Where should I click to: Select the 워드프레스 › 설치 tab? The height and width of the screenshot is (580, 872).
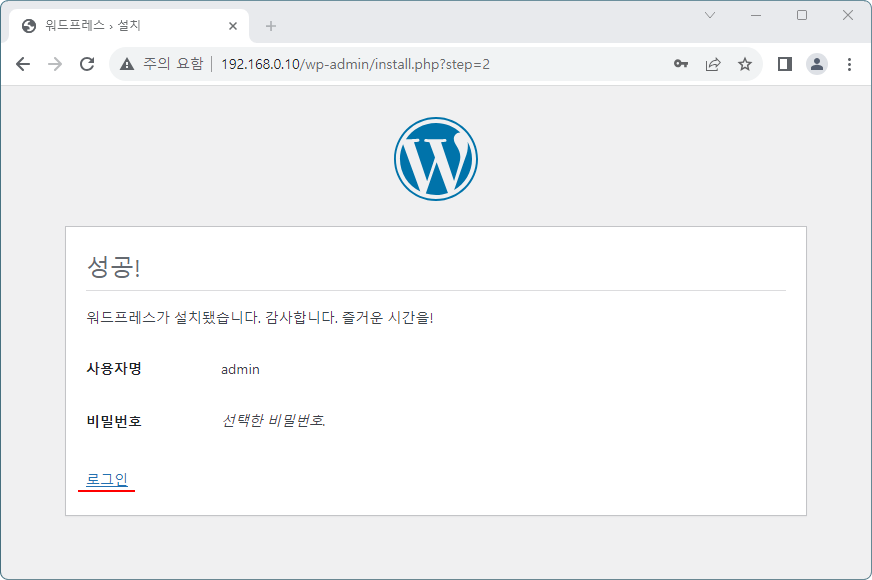click(x=128, y=26)
